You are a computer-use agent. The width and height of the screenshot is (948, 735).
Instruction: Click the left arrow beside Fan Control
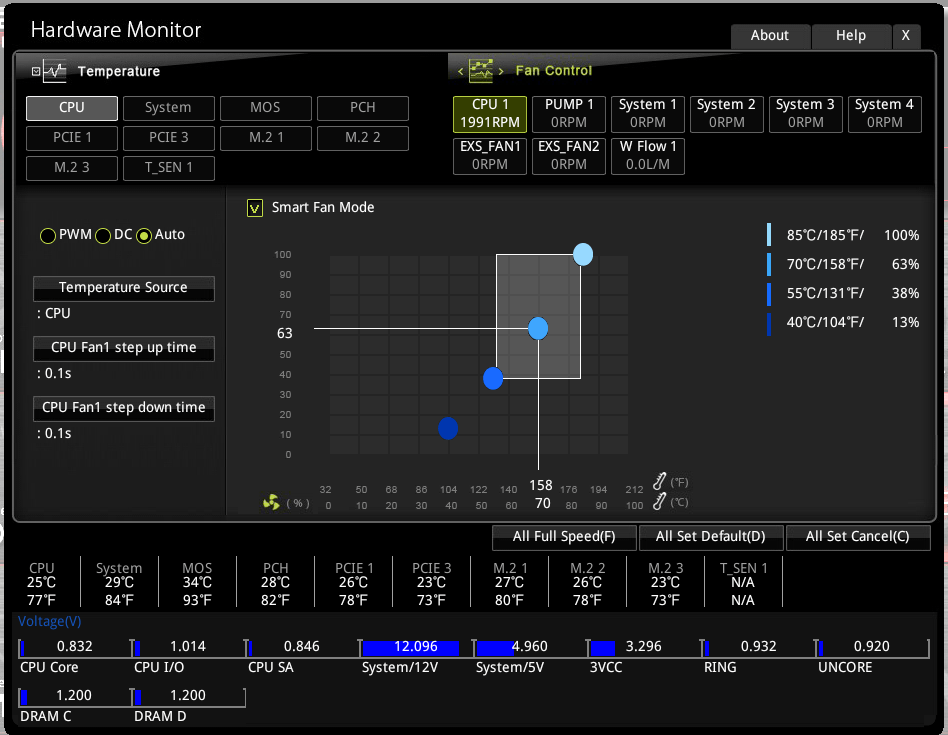461,71
